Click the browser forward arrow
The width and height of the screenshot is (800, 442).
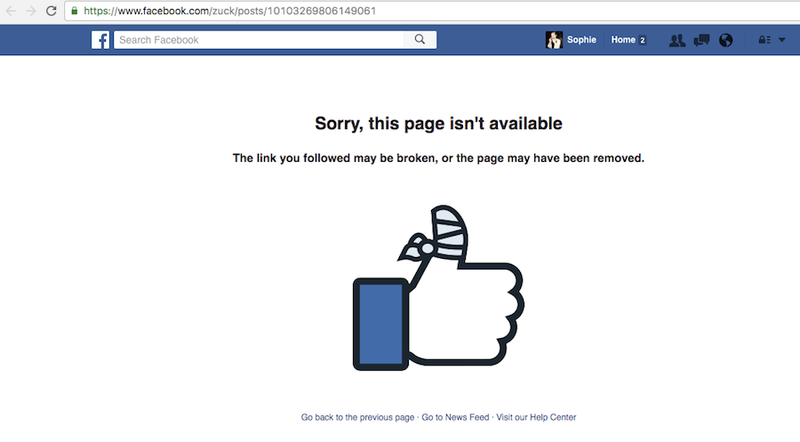(x=31, y=11)
